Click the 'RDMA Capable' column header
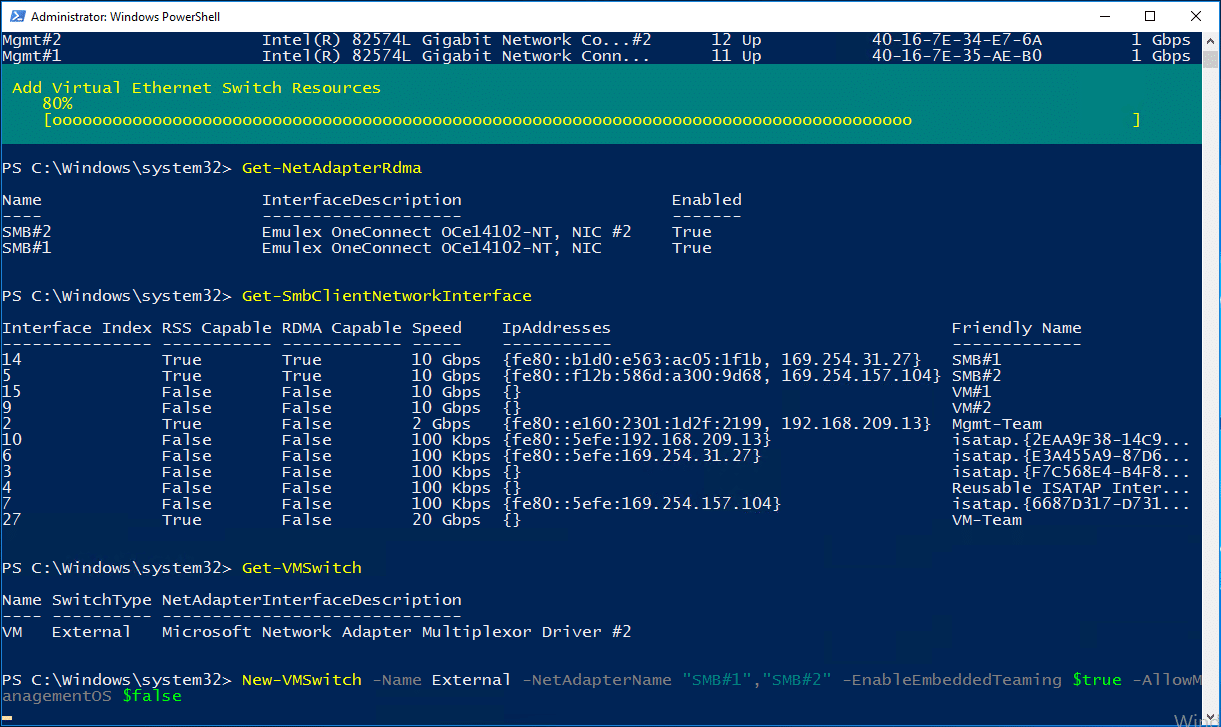This screenshot has width=1221, height=727. click(x=342, y=328)
